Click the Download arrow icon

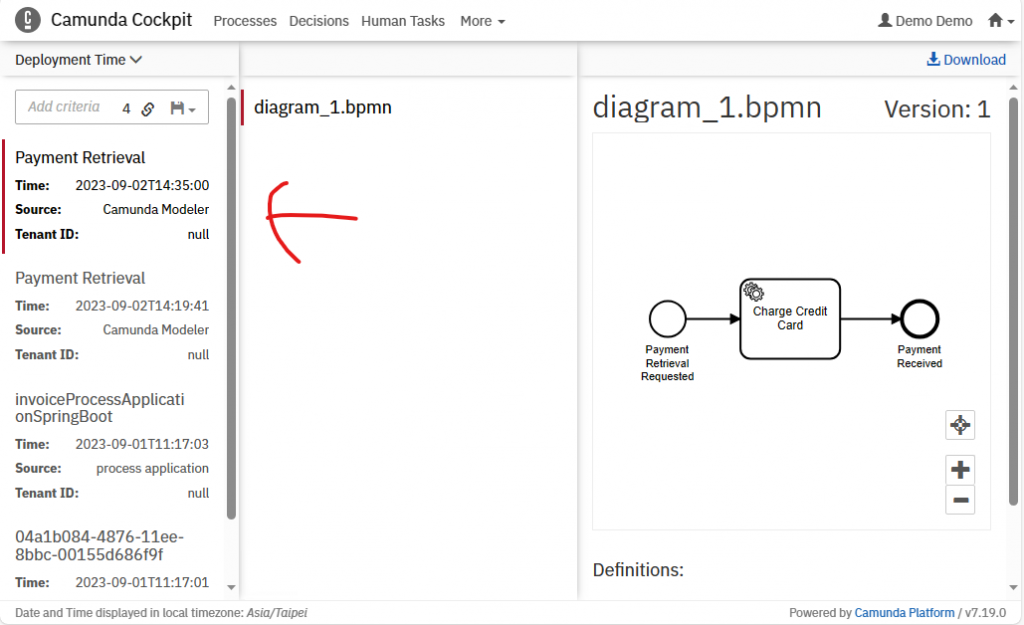[933, 59]
